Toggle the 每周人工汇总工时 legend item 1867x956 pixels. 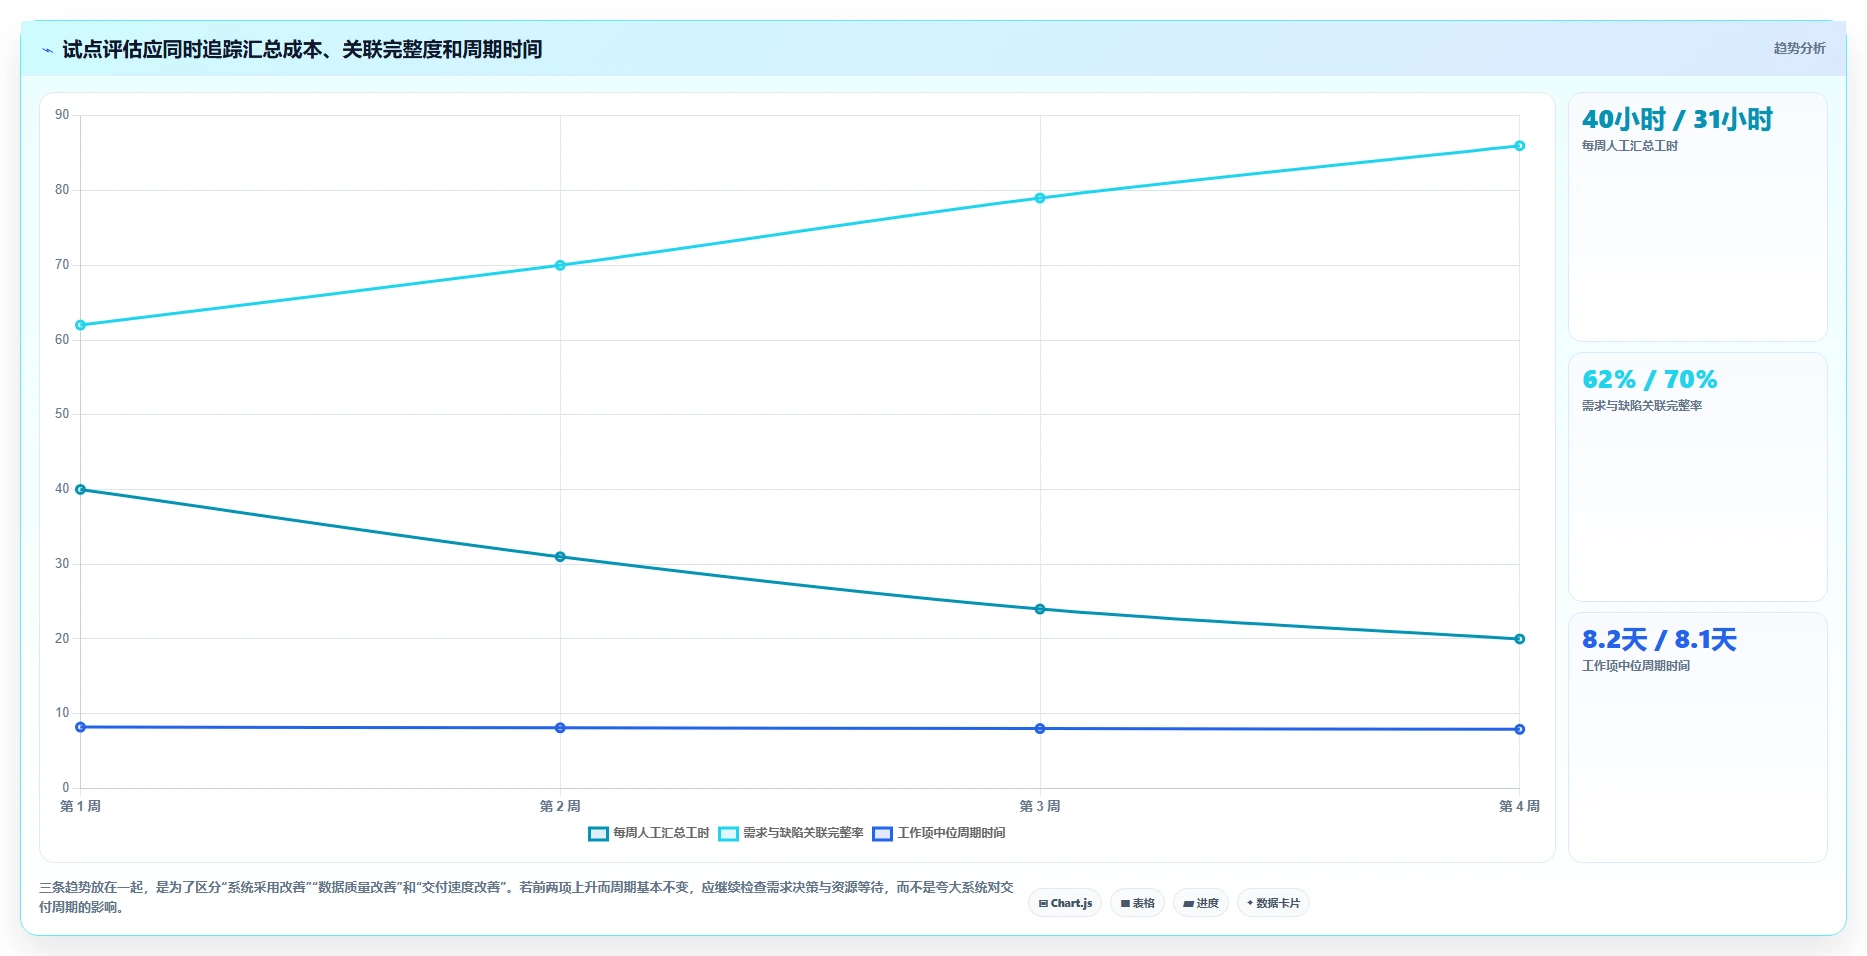pos(649,833)
